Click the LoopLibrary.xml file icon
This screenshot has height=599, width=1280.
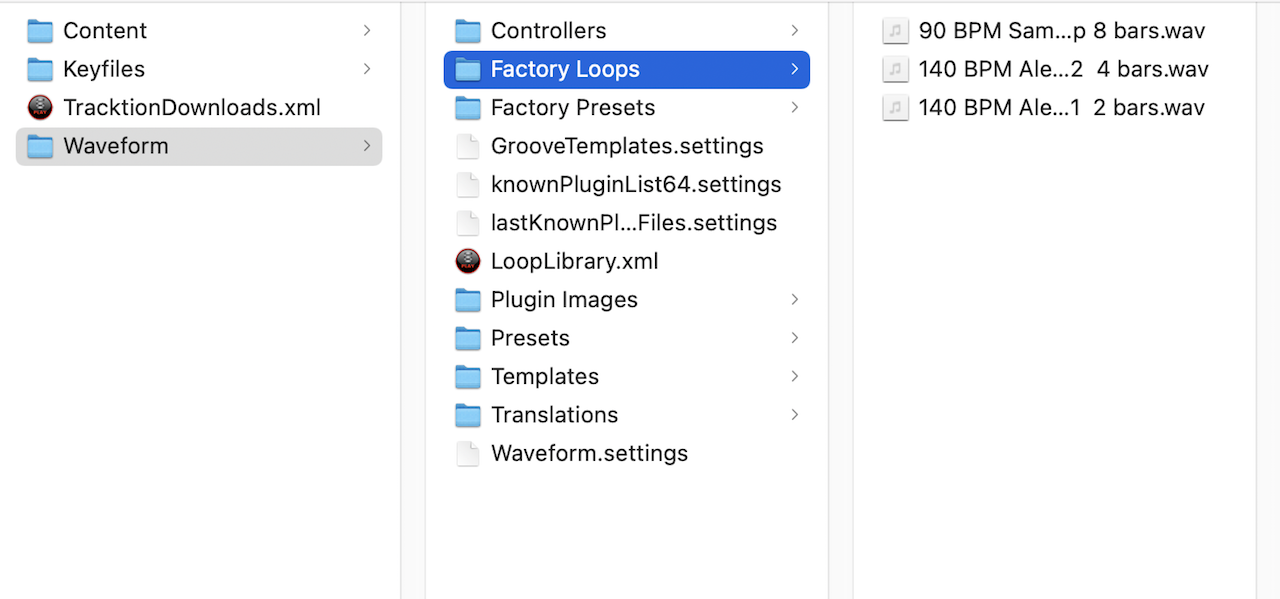click(468, 261)
